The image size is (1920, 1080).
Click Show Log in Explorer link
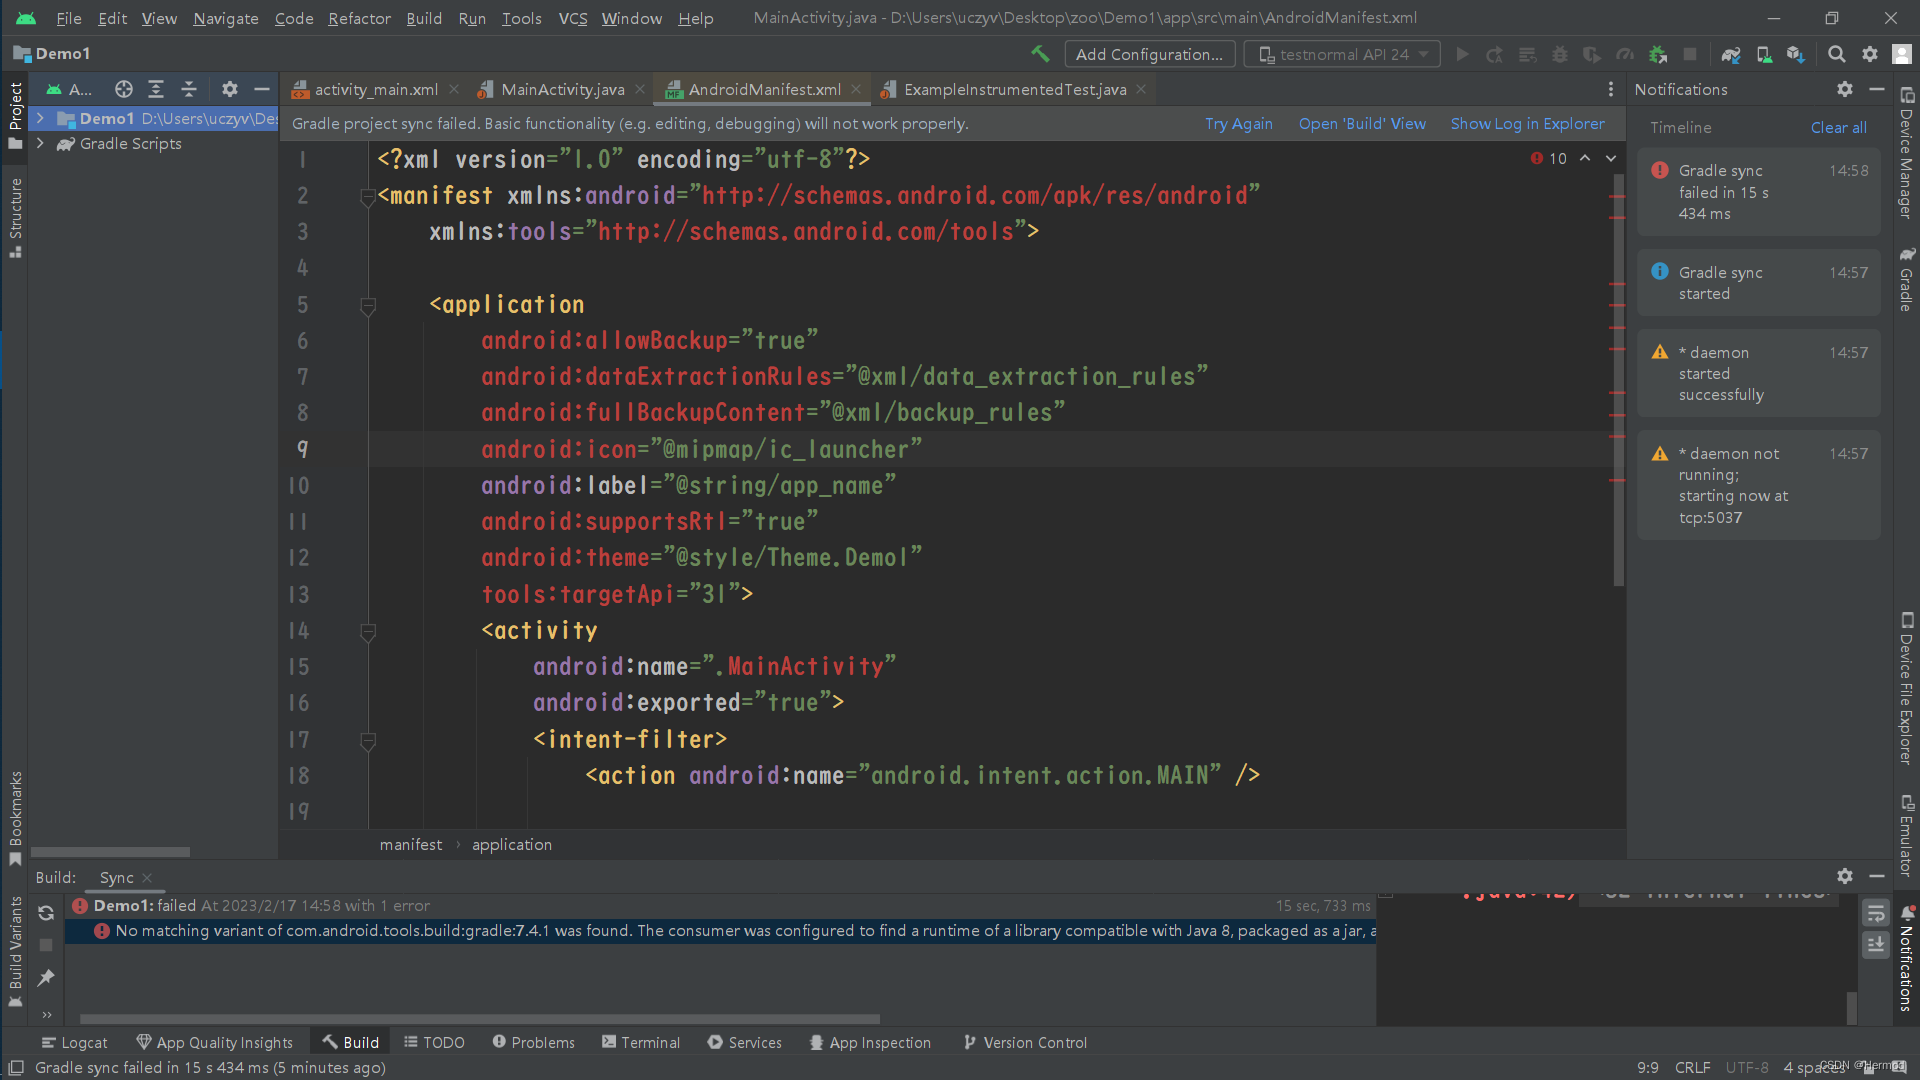click(x=1527, y=123)
